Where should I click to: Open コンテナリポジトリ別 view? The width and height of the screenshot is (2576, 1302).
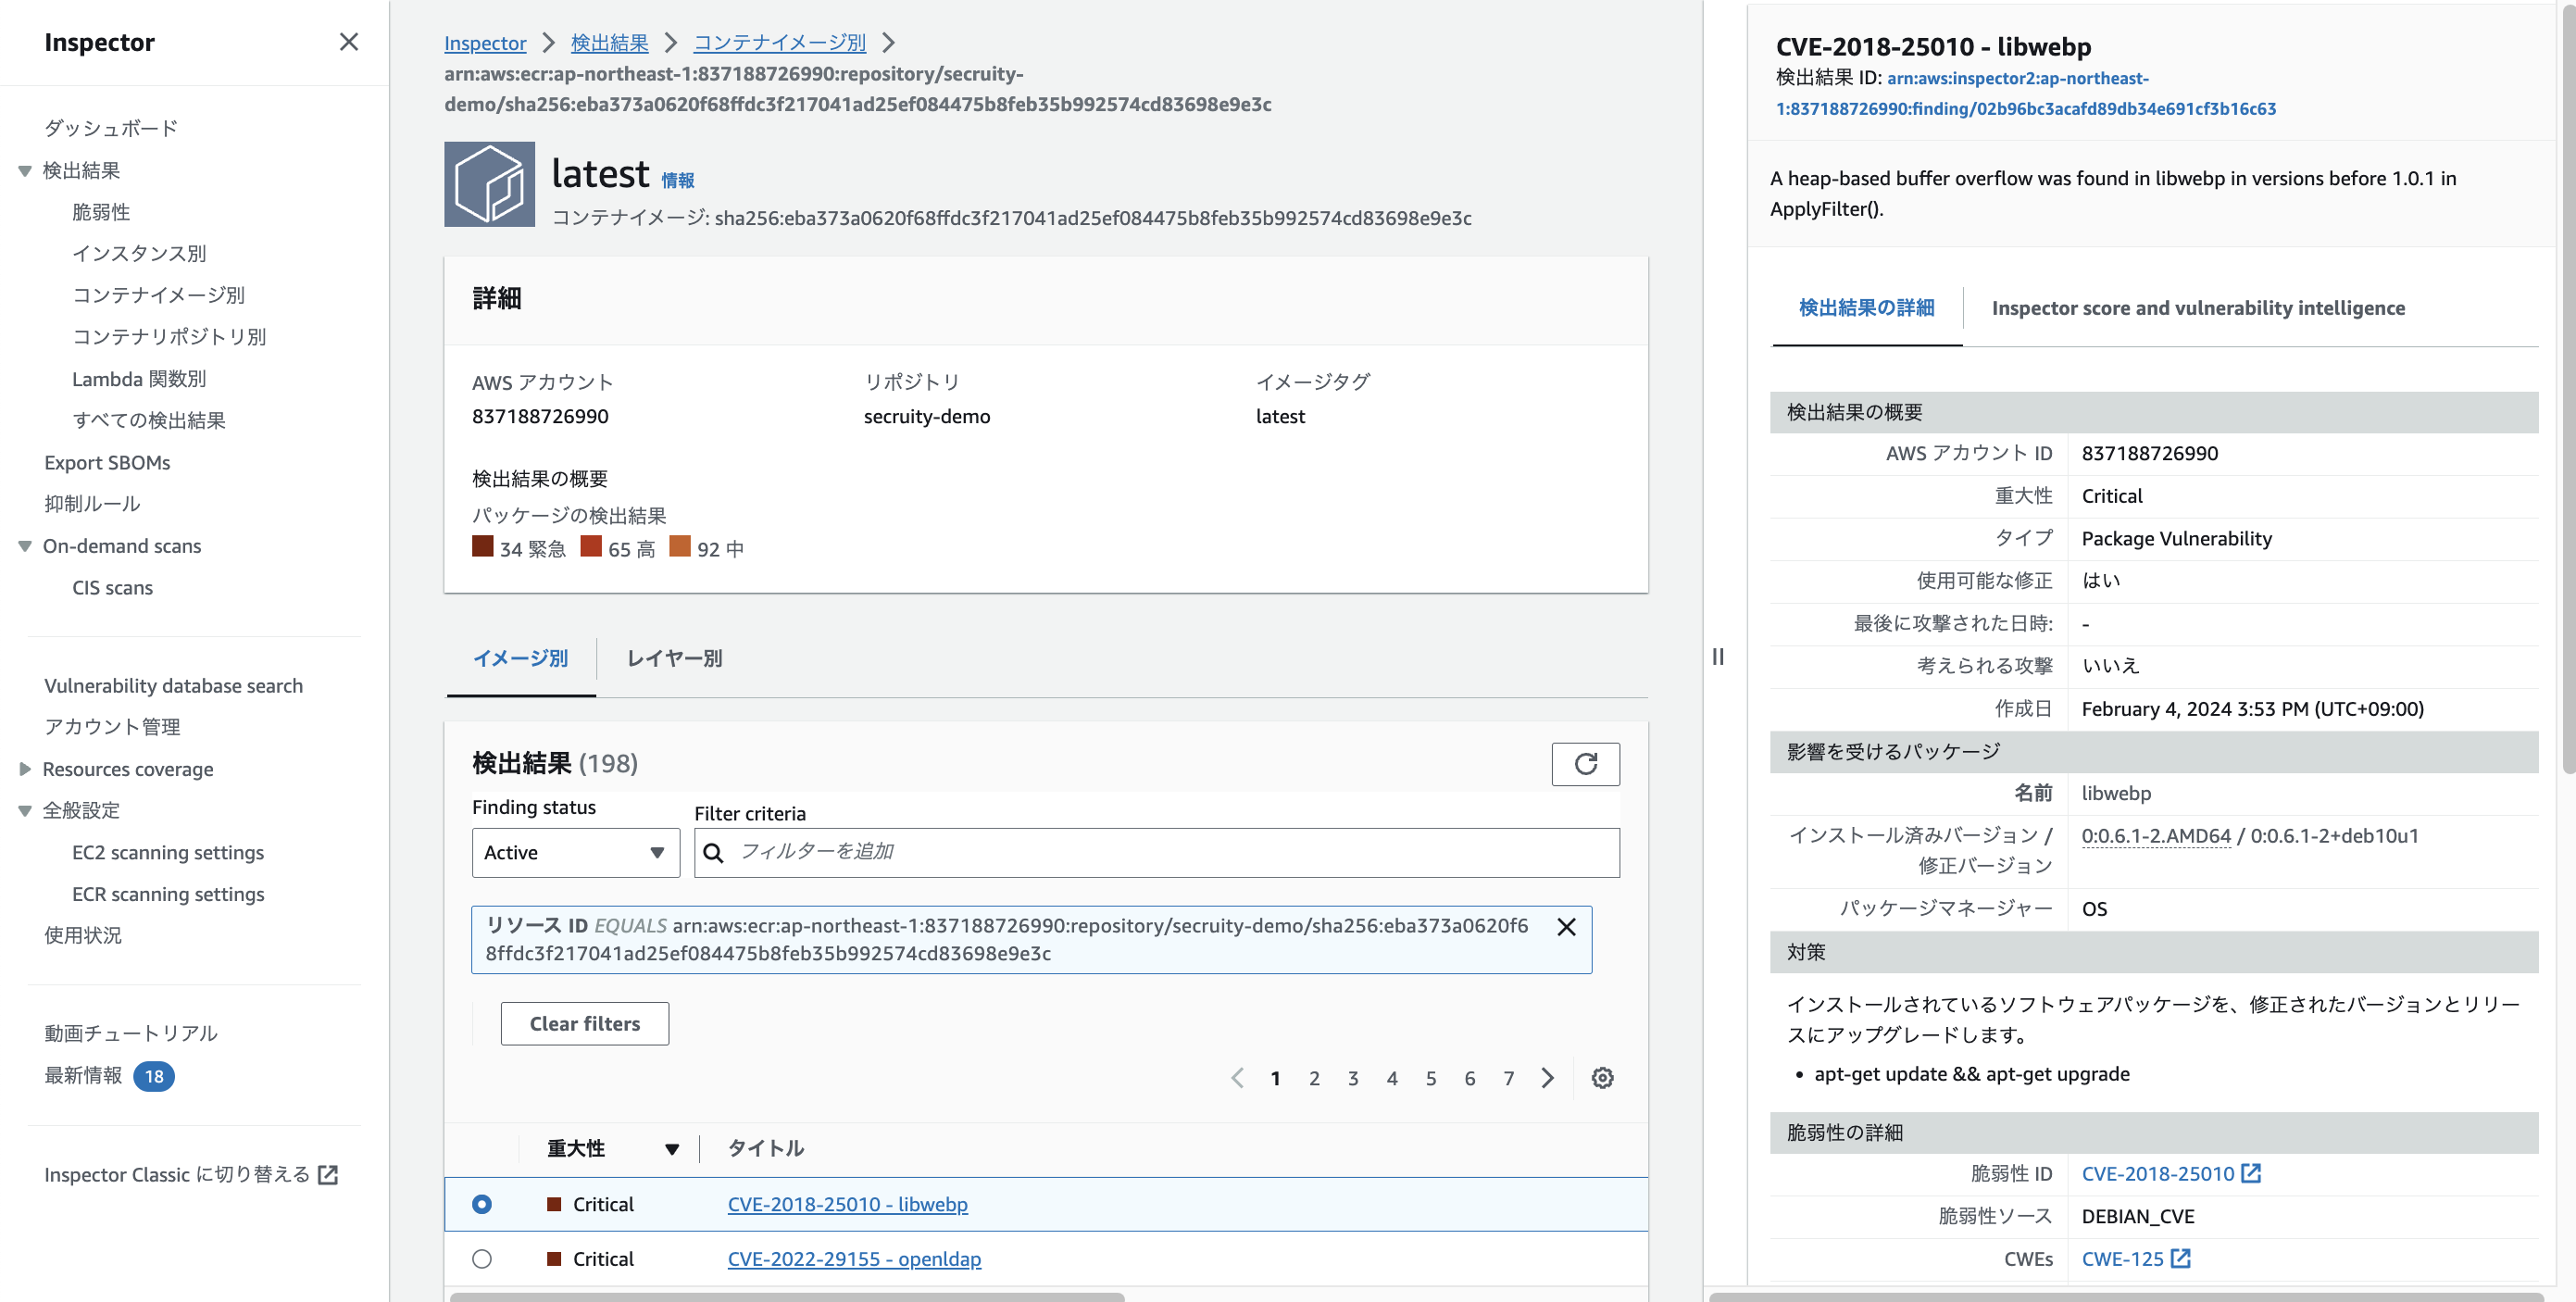tap(169, 337)
